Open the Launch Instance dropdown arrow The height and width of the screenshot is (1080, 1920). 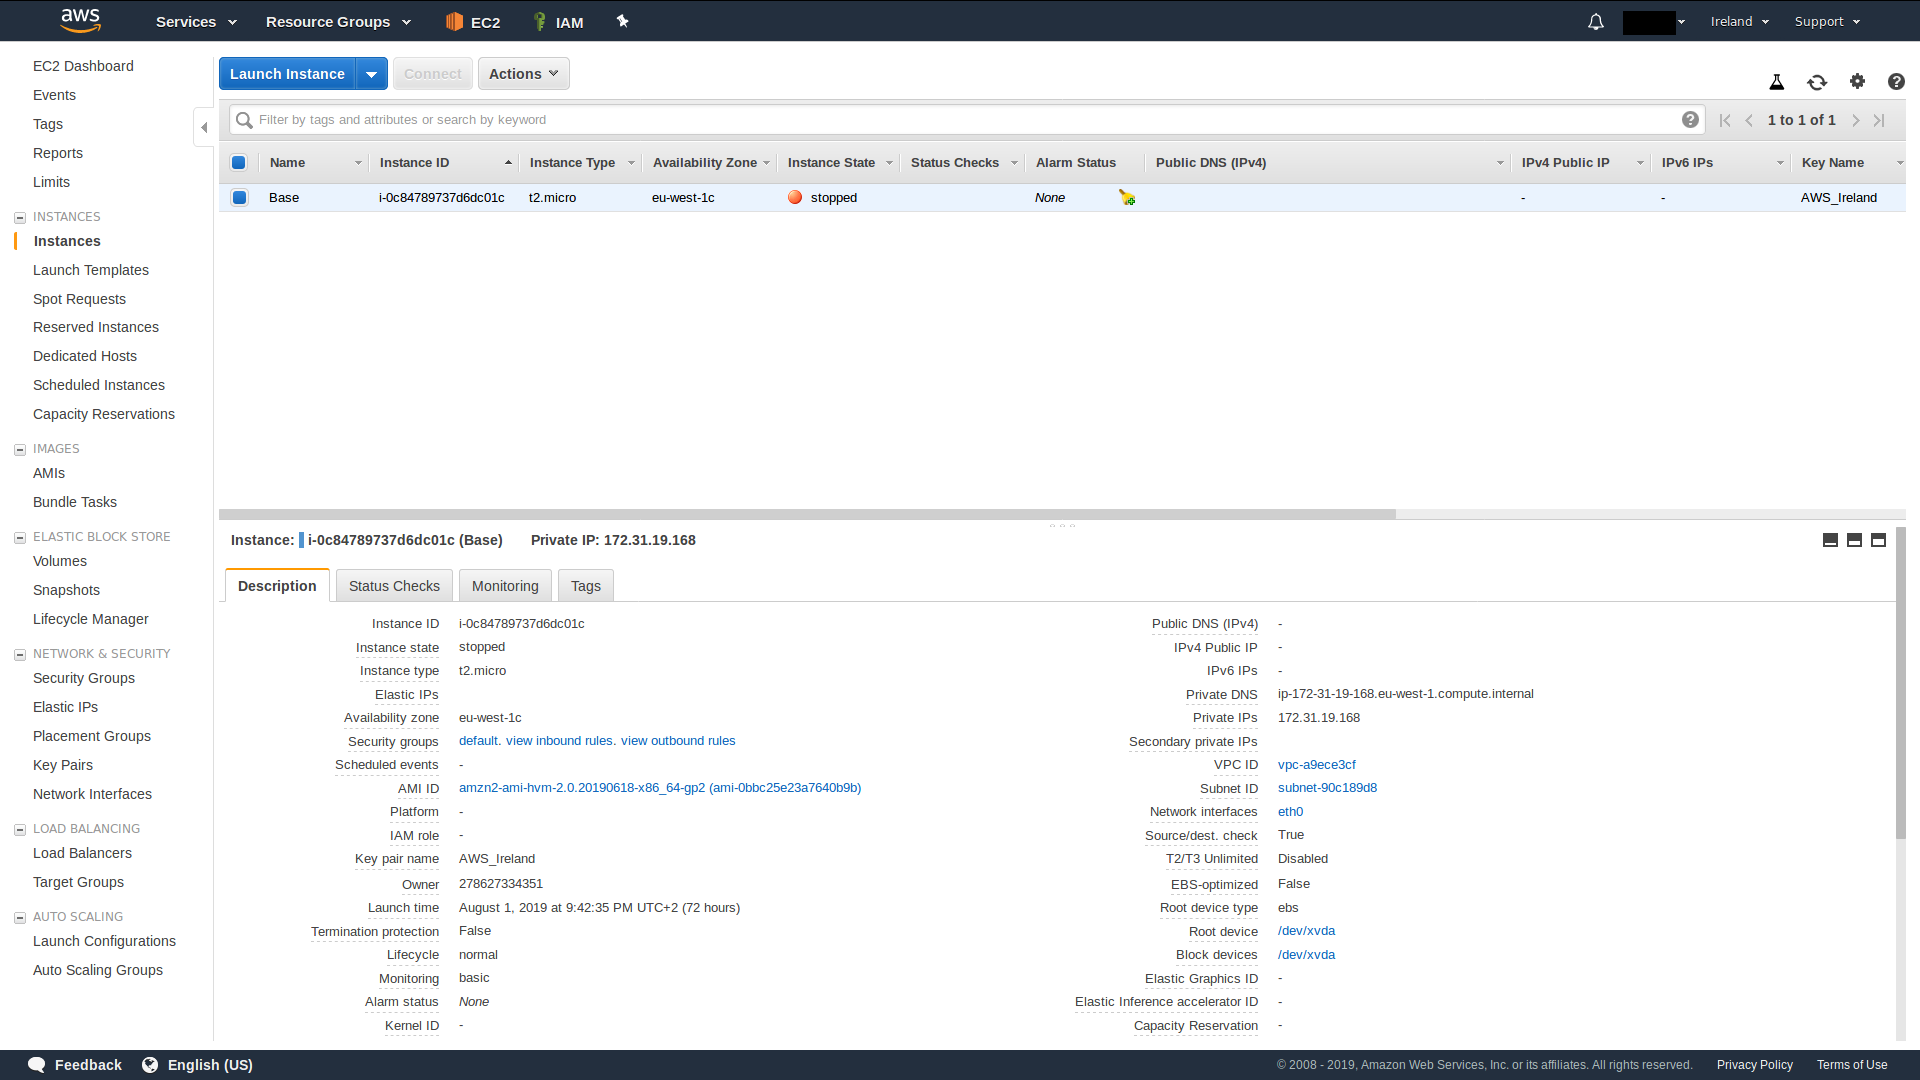tap(371, 74)
